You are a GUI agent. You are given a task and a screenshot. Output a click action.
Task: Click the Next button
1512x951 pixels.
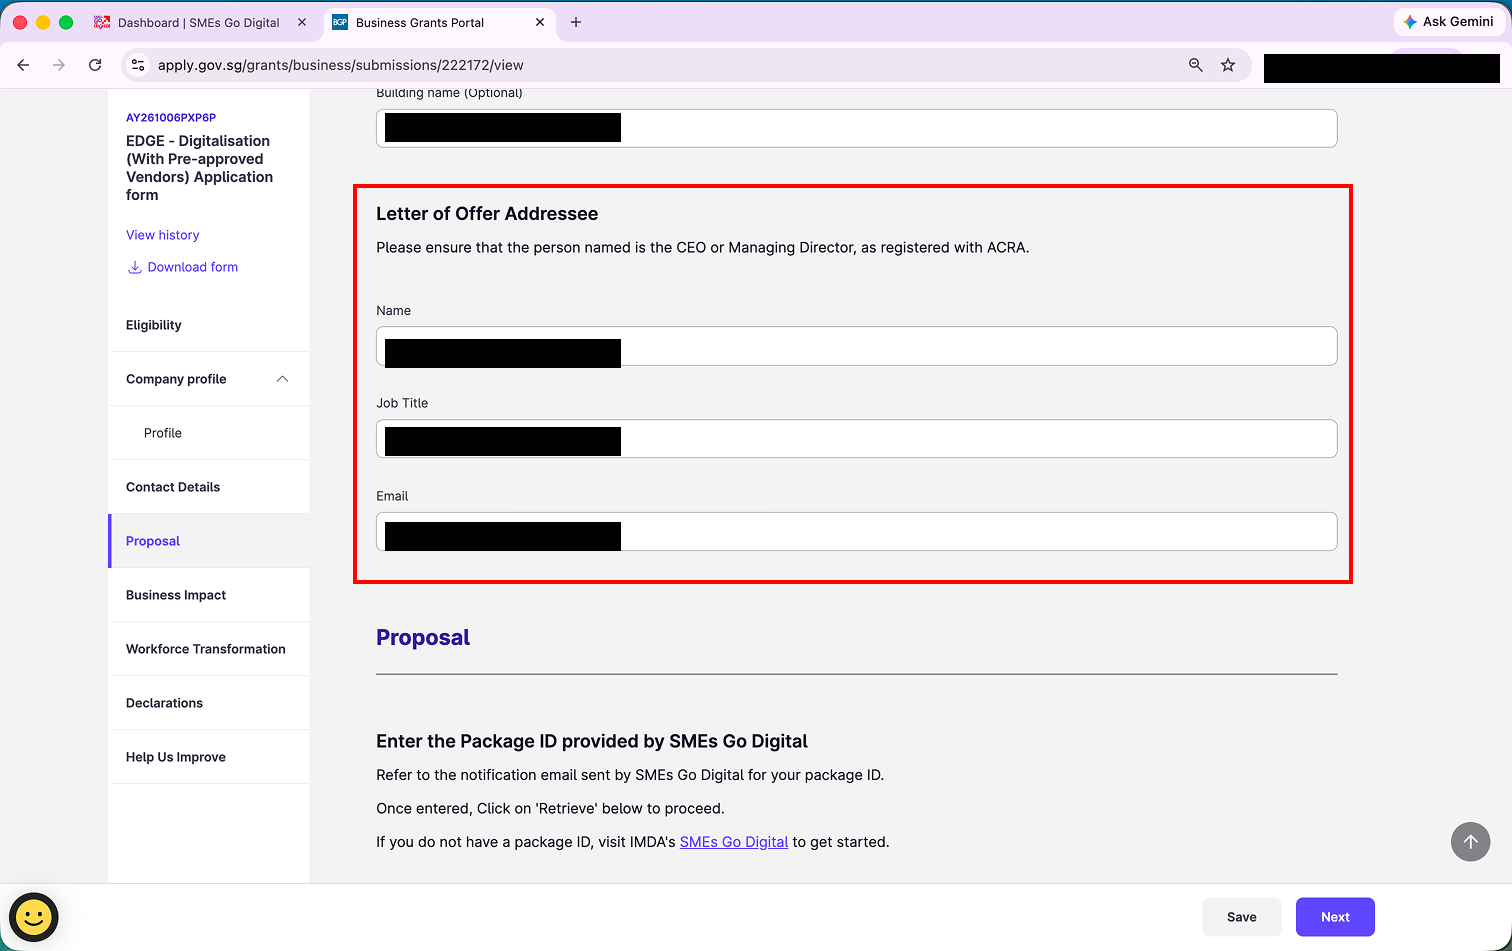click(x=1335, y=917)
